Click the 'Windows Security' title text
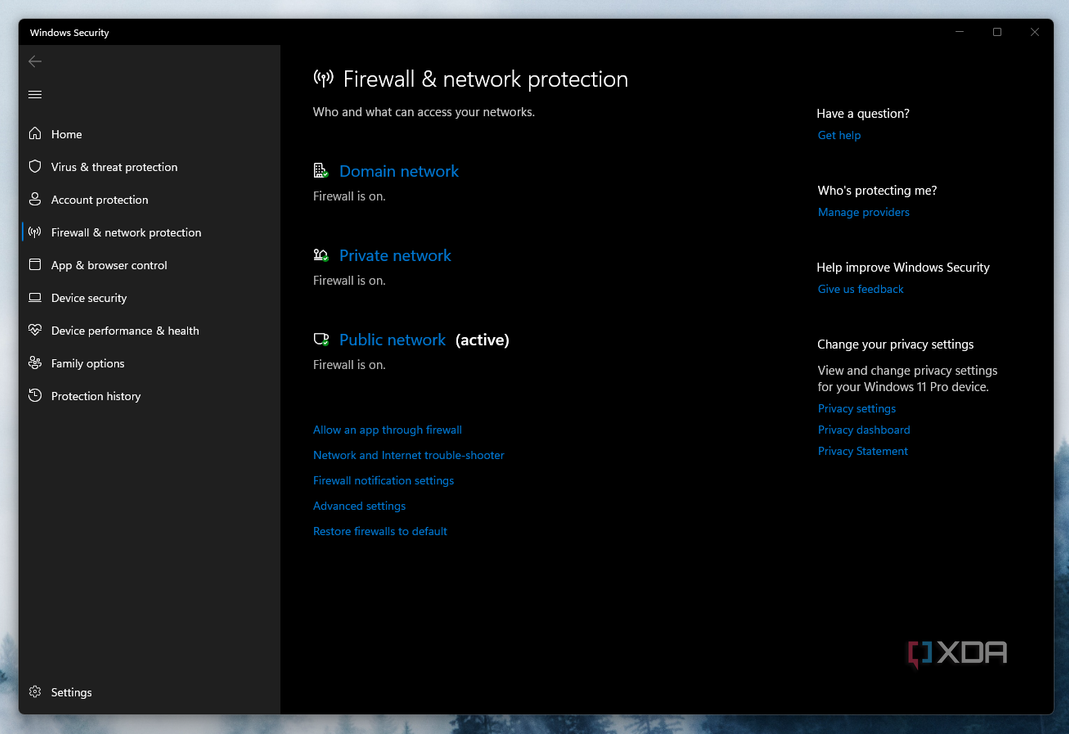 [x=70, y=32]
